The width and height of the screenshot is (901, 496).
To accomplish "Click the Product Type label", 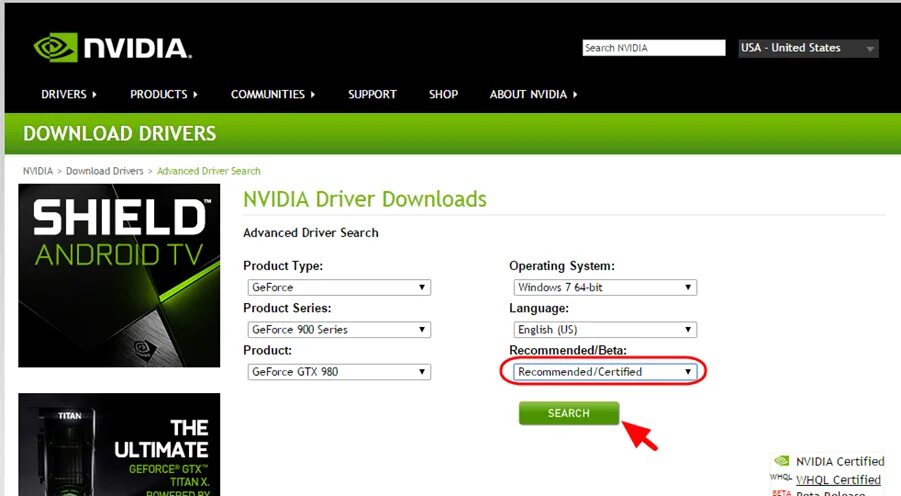I will [283, 266].
